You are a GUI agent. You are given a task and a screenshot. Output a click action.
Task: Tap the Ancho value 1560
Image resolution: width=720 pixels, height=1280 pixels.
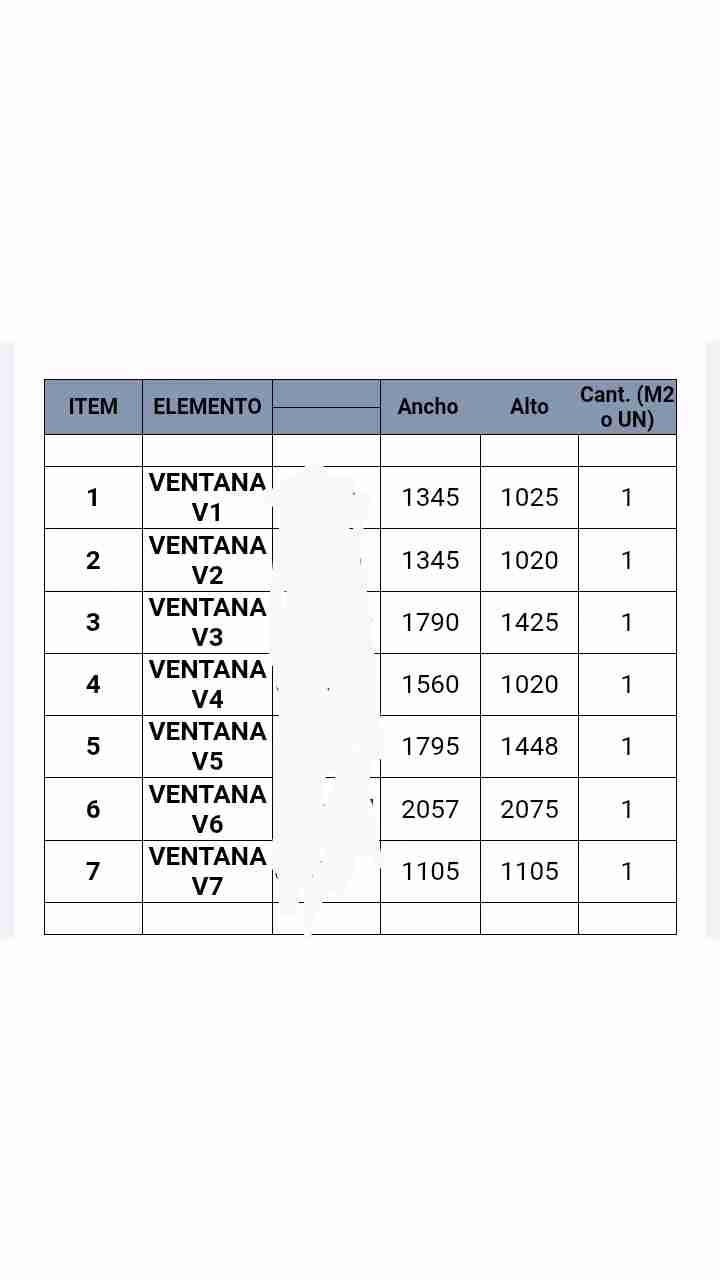tap(430, 684)
